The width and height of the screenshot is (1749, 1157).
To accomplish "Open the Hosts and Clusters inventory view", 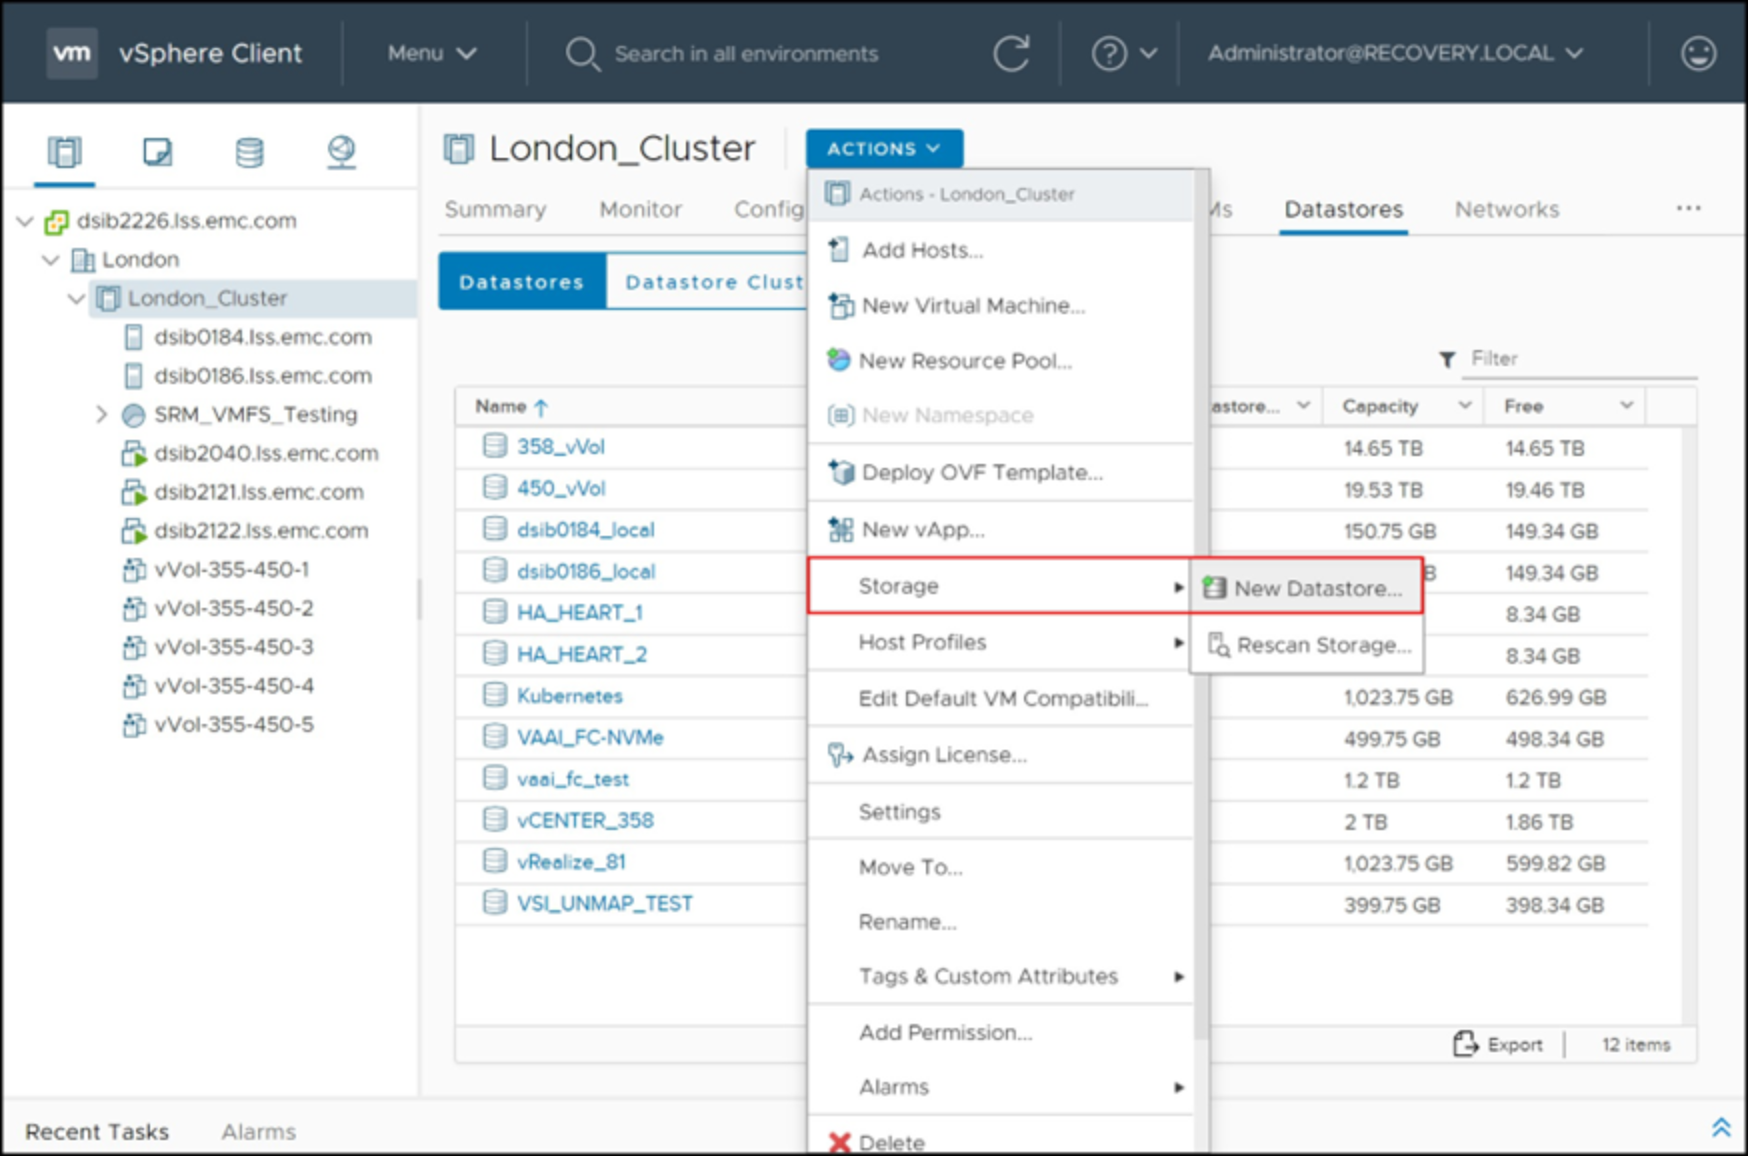I will (x=64, y=152).
